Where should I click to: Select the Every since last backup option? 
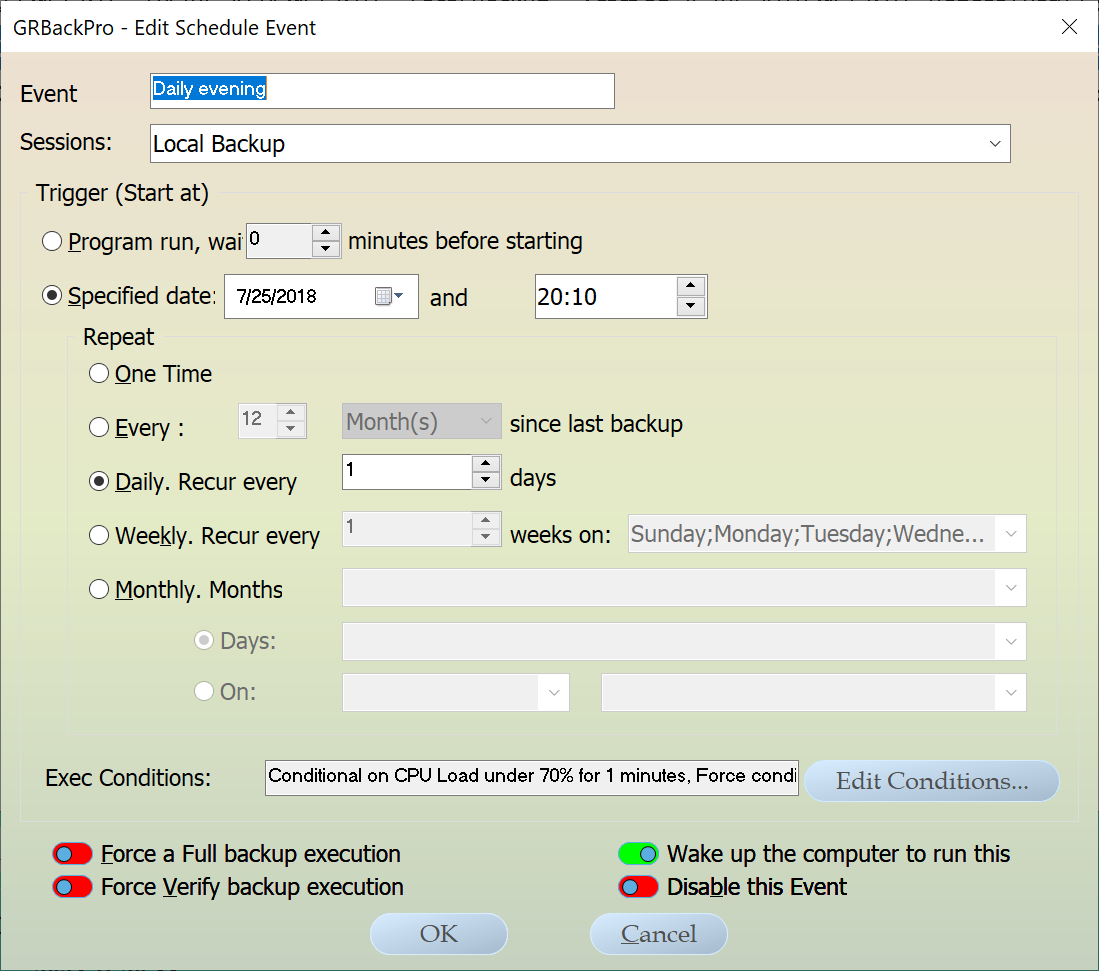click(x=99, y=428)
